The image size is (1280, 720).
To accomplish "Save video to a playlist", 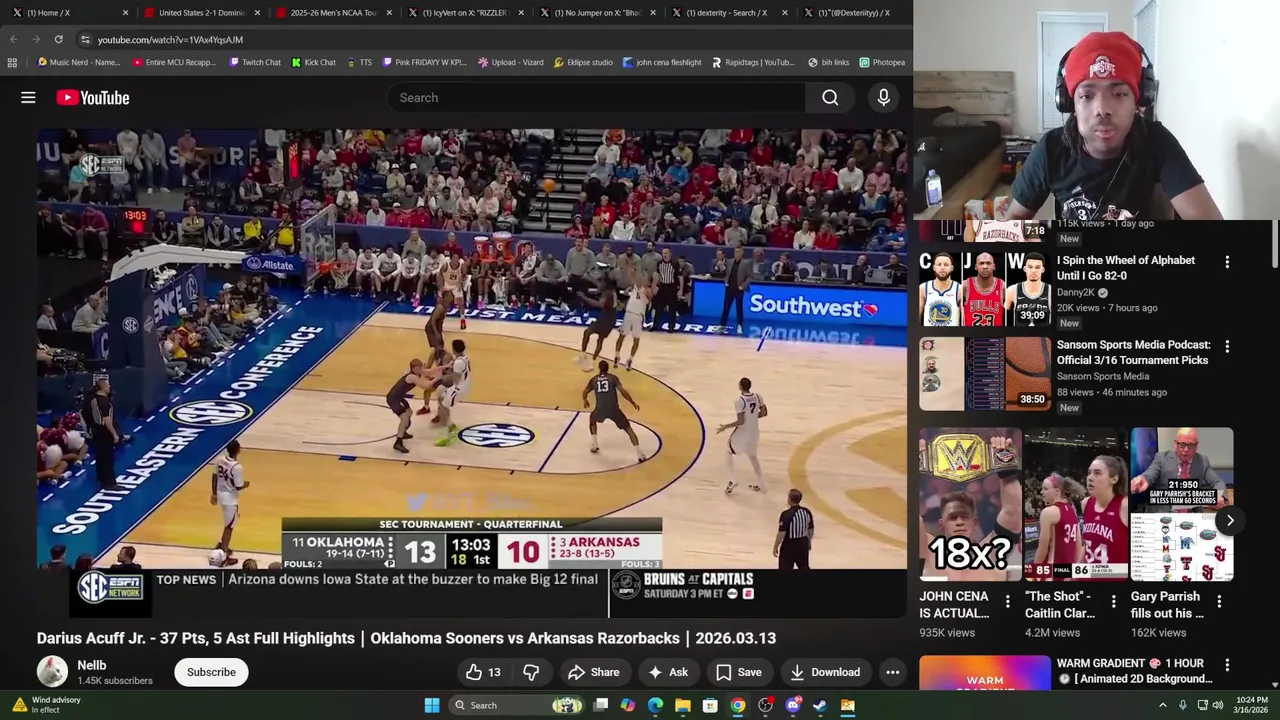I will point(738,672).
